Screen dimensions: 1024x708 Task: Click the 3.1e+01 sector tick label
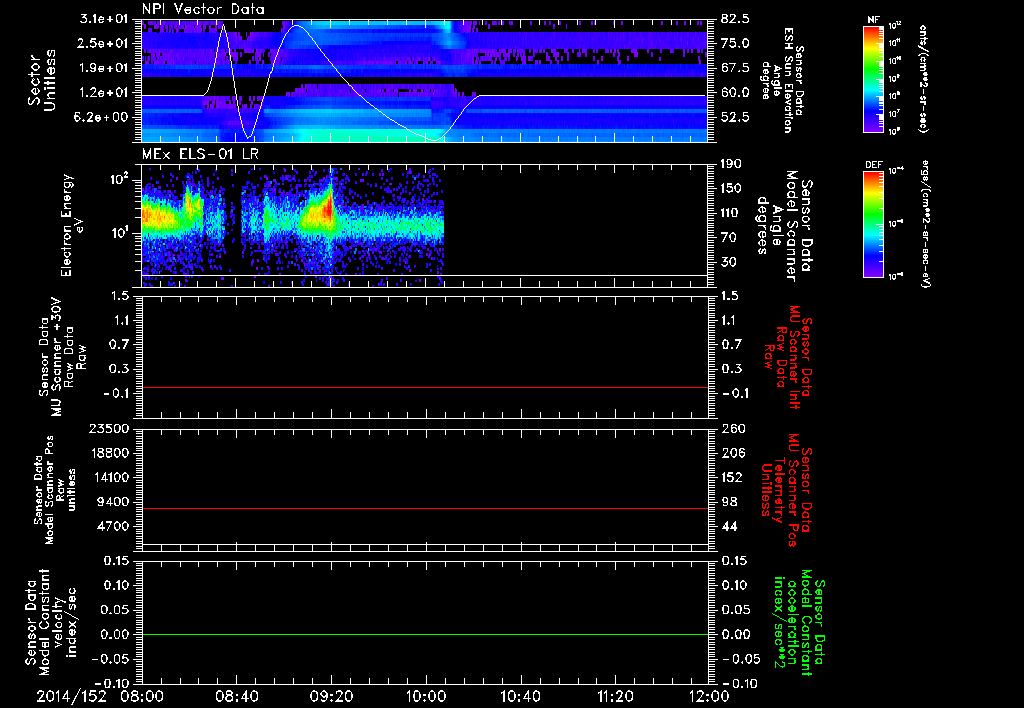click(104, 19)
